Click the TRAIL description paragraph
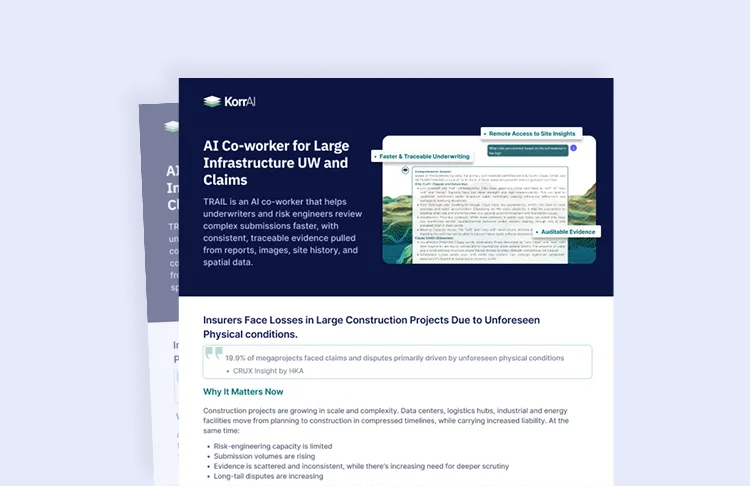This screenshot has width=750, height=492. tap(282, 232)
